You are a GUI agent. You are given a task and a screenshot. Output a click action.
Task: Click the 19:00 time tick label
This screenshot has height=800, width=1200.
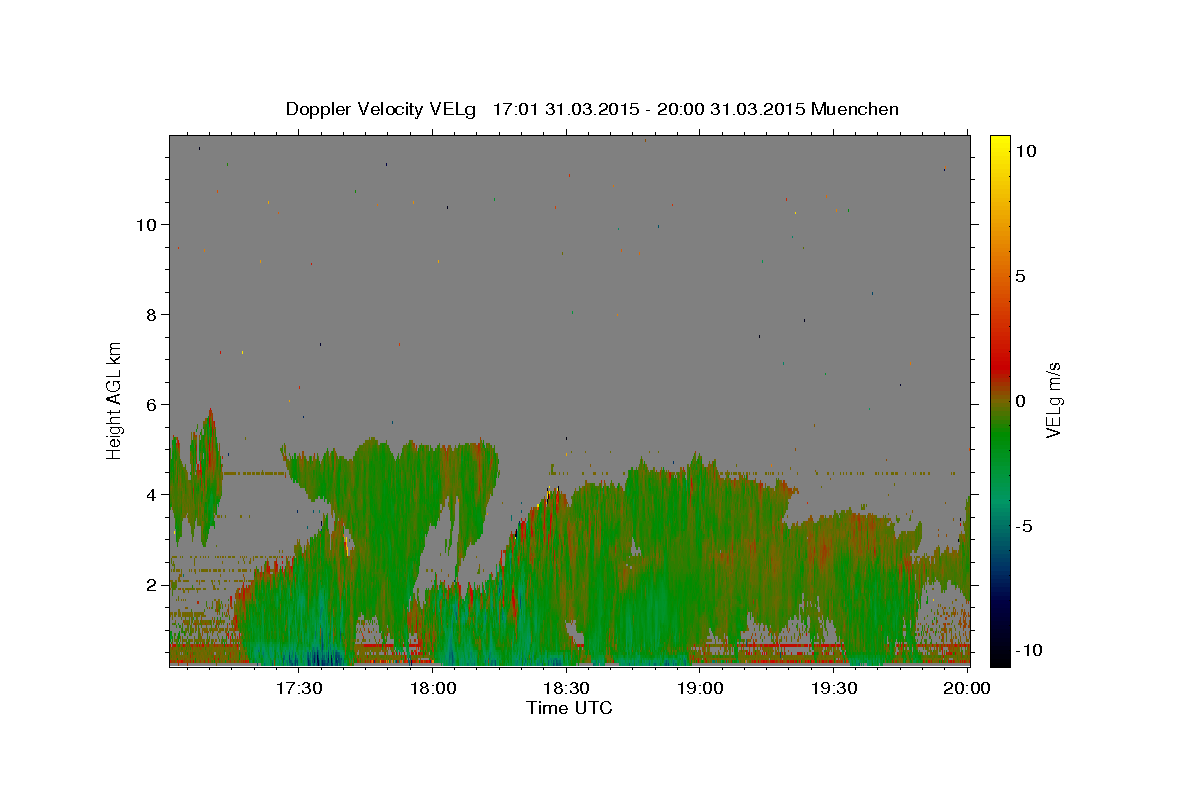click(700, 688)
